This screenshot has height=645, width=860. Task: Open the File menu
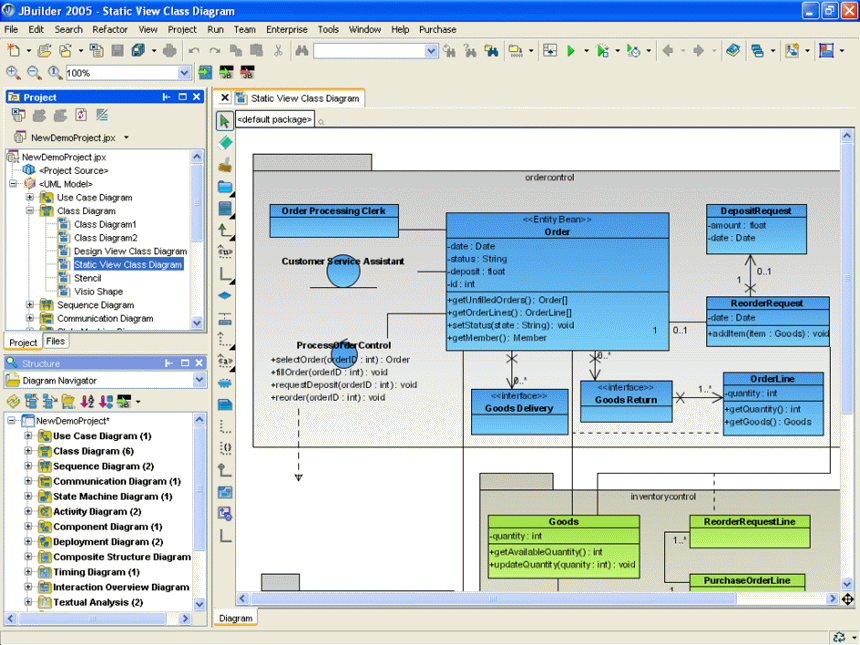coord(11,30)
